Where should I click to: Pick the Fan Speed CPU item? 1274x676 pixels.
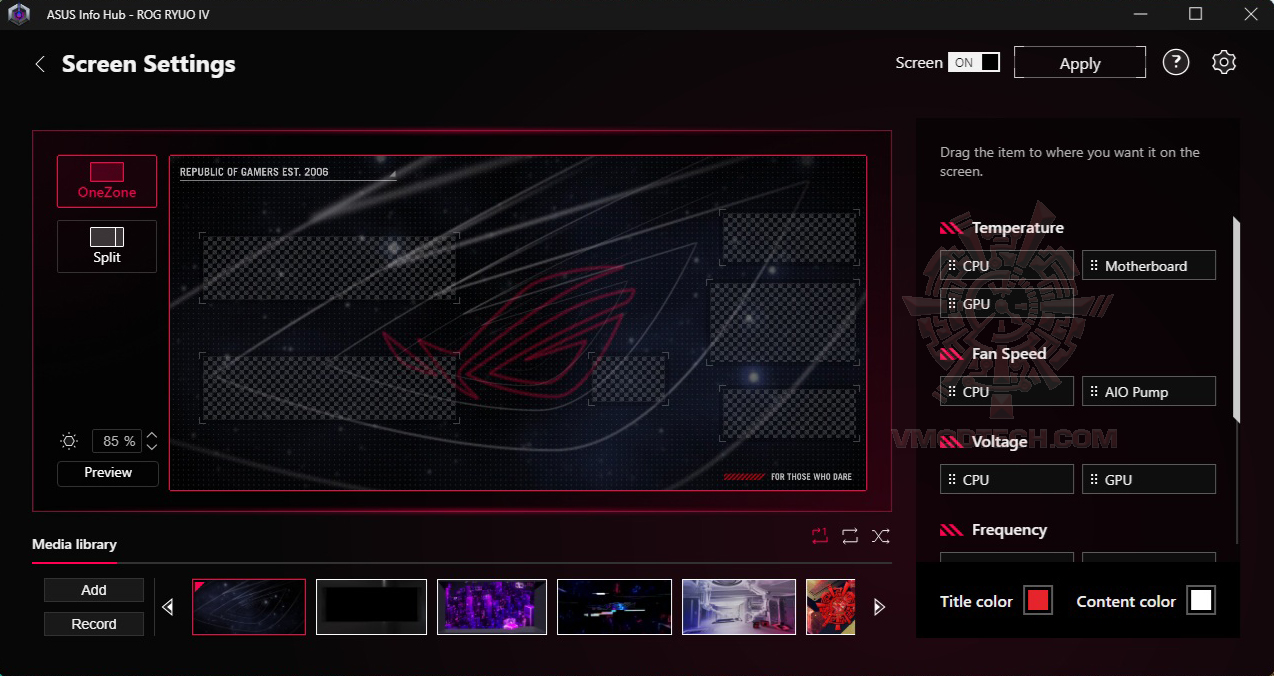pos(1007,392)
